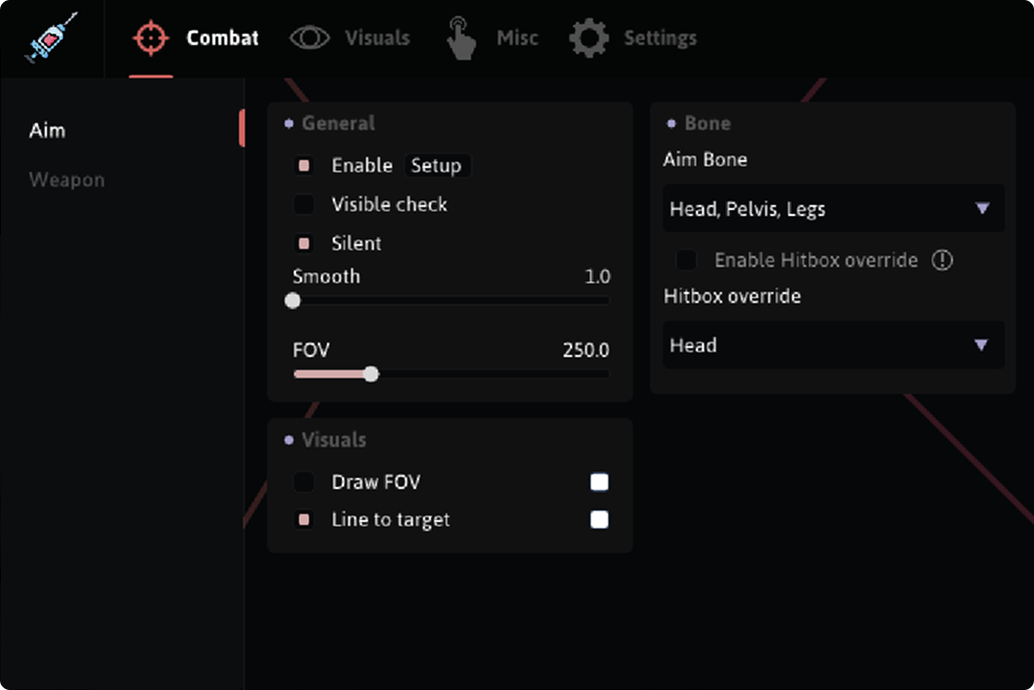1034x690 pixels.
Task: Expand the Hitbox override Head dropdown
Action: tap(833, 345)
